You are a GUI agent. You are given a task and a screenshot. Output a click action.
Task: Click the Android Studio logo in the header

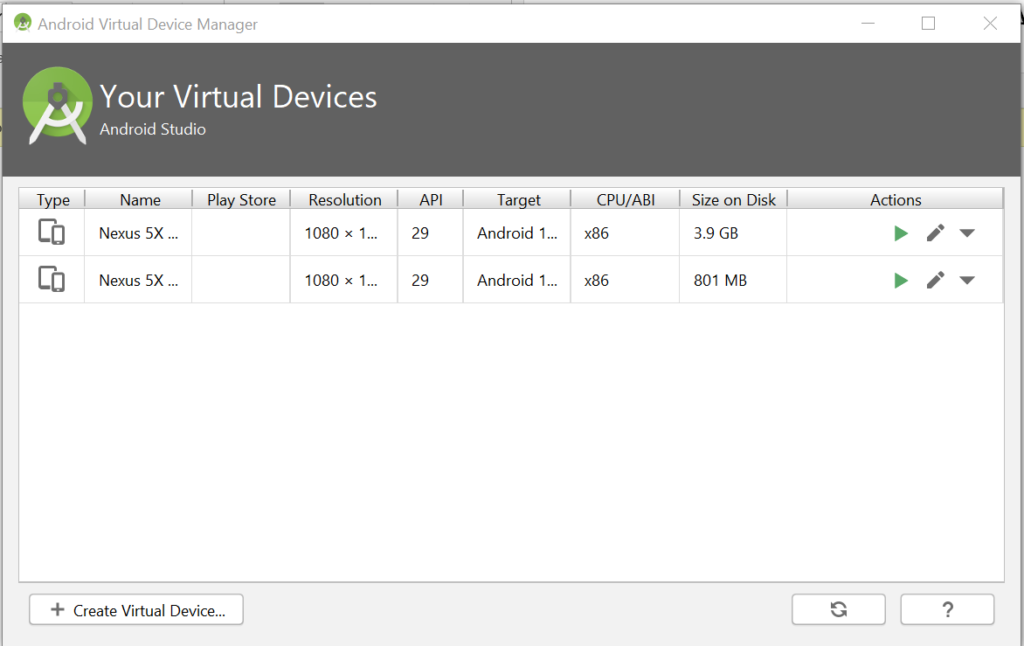click(x=57, y=103)
